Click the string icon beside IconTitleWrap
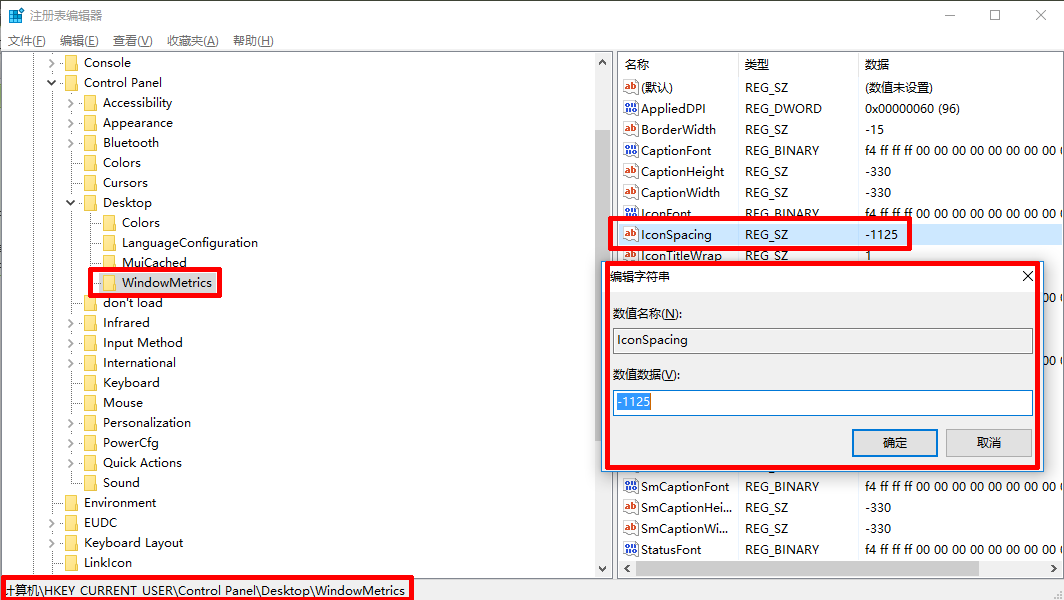The height and width of the screenshot is (600, 1064). [x=631, y=256]
